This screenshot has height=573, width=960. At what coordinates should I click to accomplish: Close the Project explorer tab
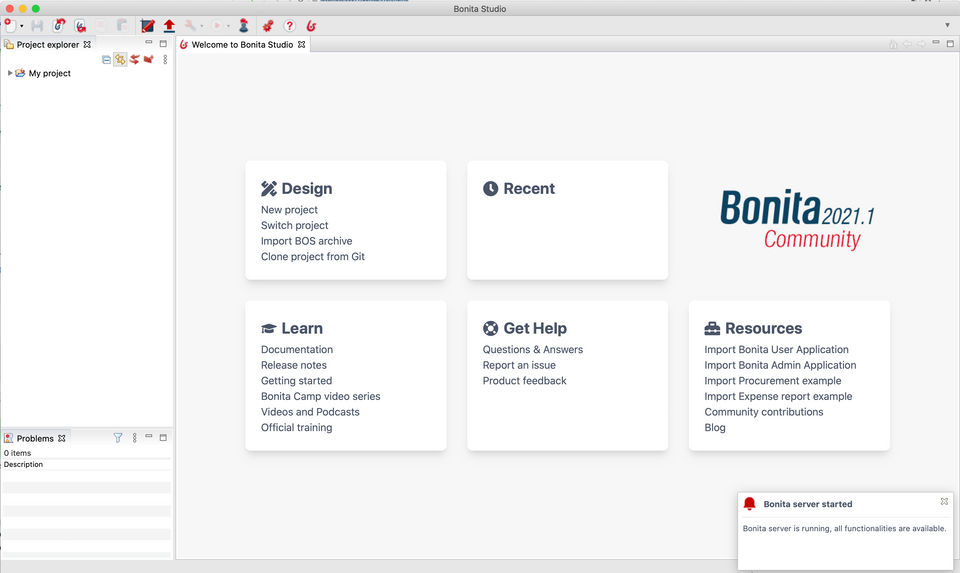point(87,44)
